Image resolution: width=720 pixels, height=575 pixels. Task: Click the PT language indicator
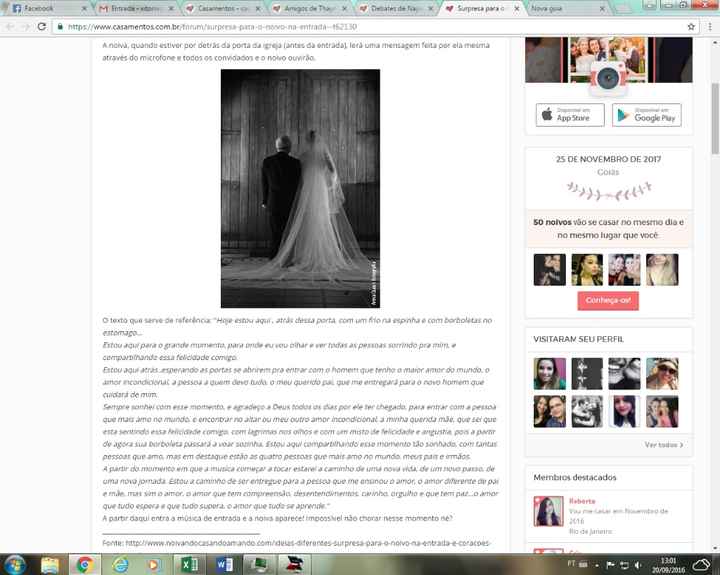[572, 564]
